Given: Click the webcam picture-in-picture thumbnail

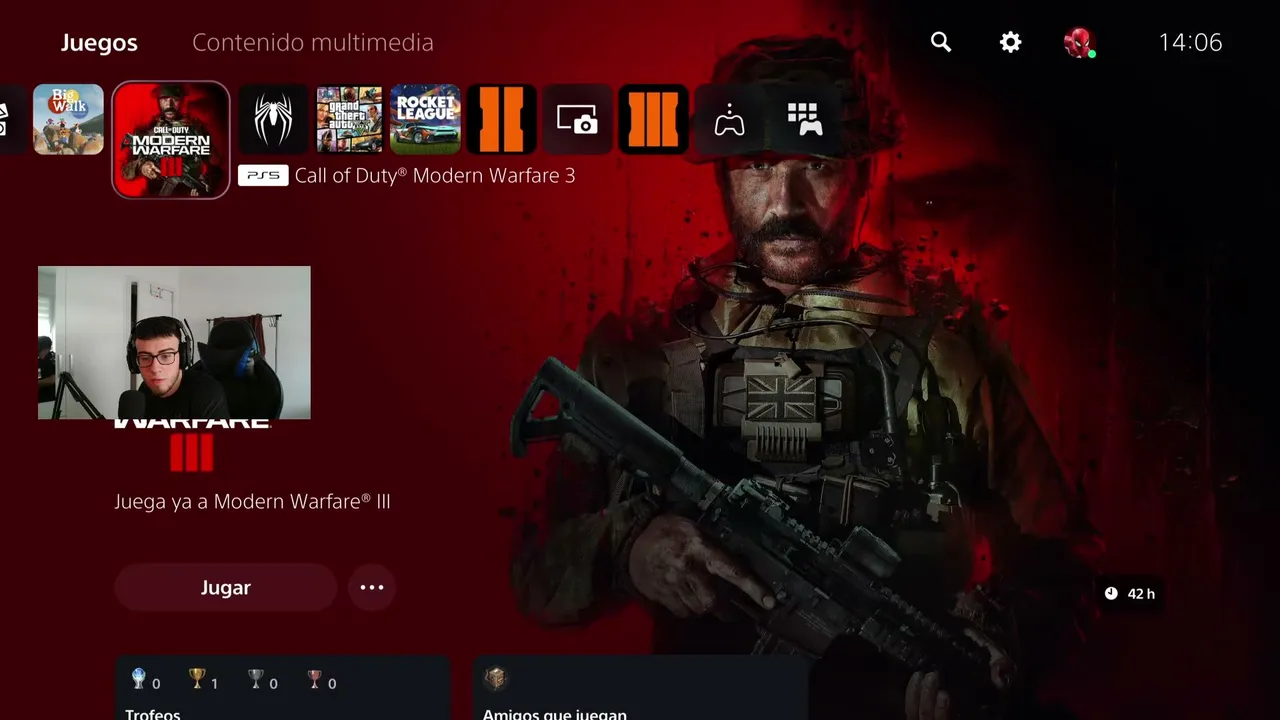Looking at the screenshot, I should tap(174, 343).
